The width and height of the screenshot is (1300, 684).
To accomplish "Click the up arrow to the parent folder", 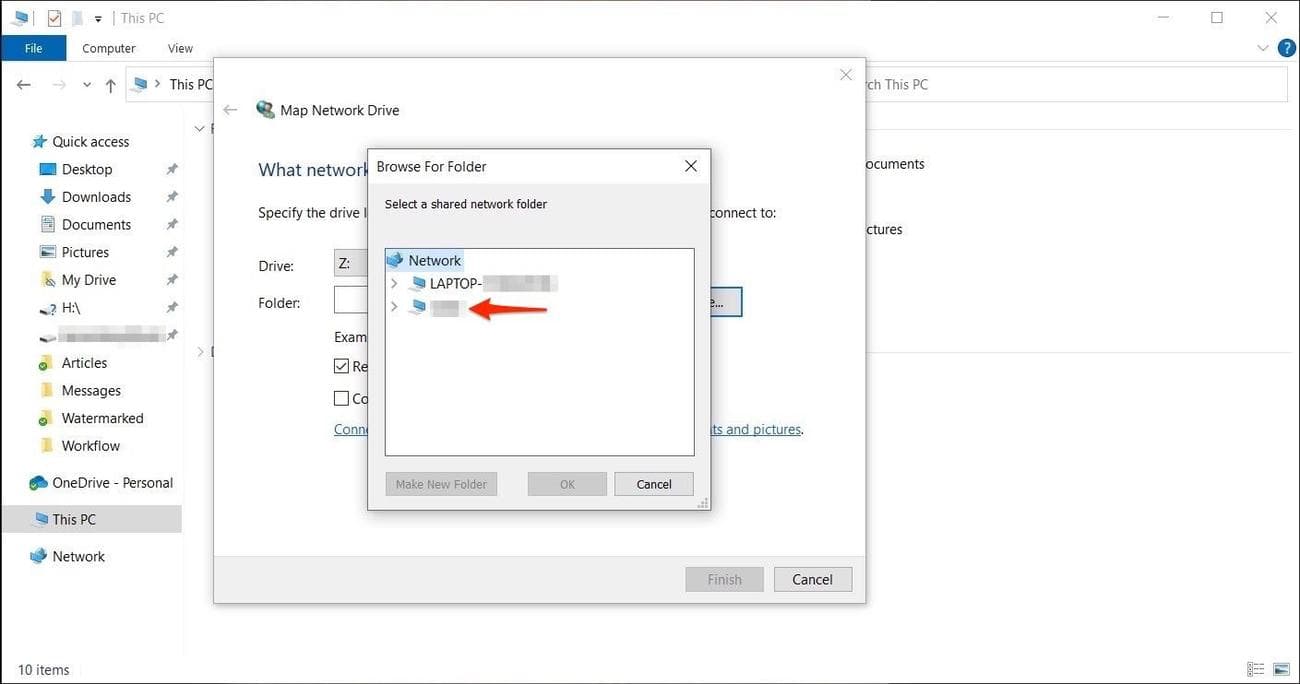I will point(110,85).
